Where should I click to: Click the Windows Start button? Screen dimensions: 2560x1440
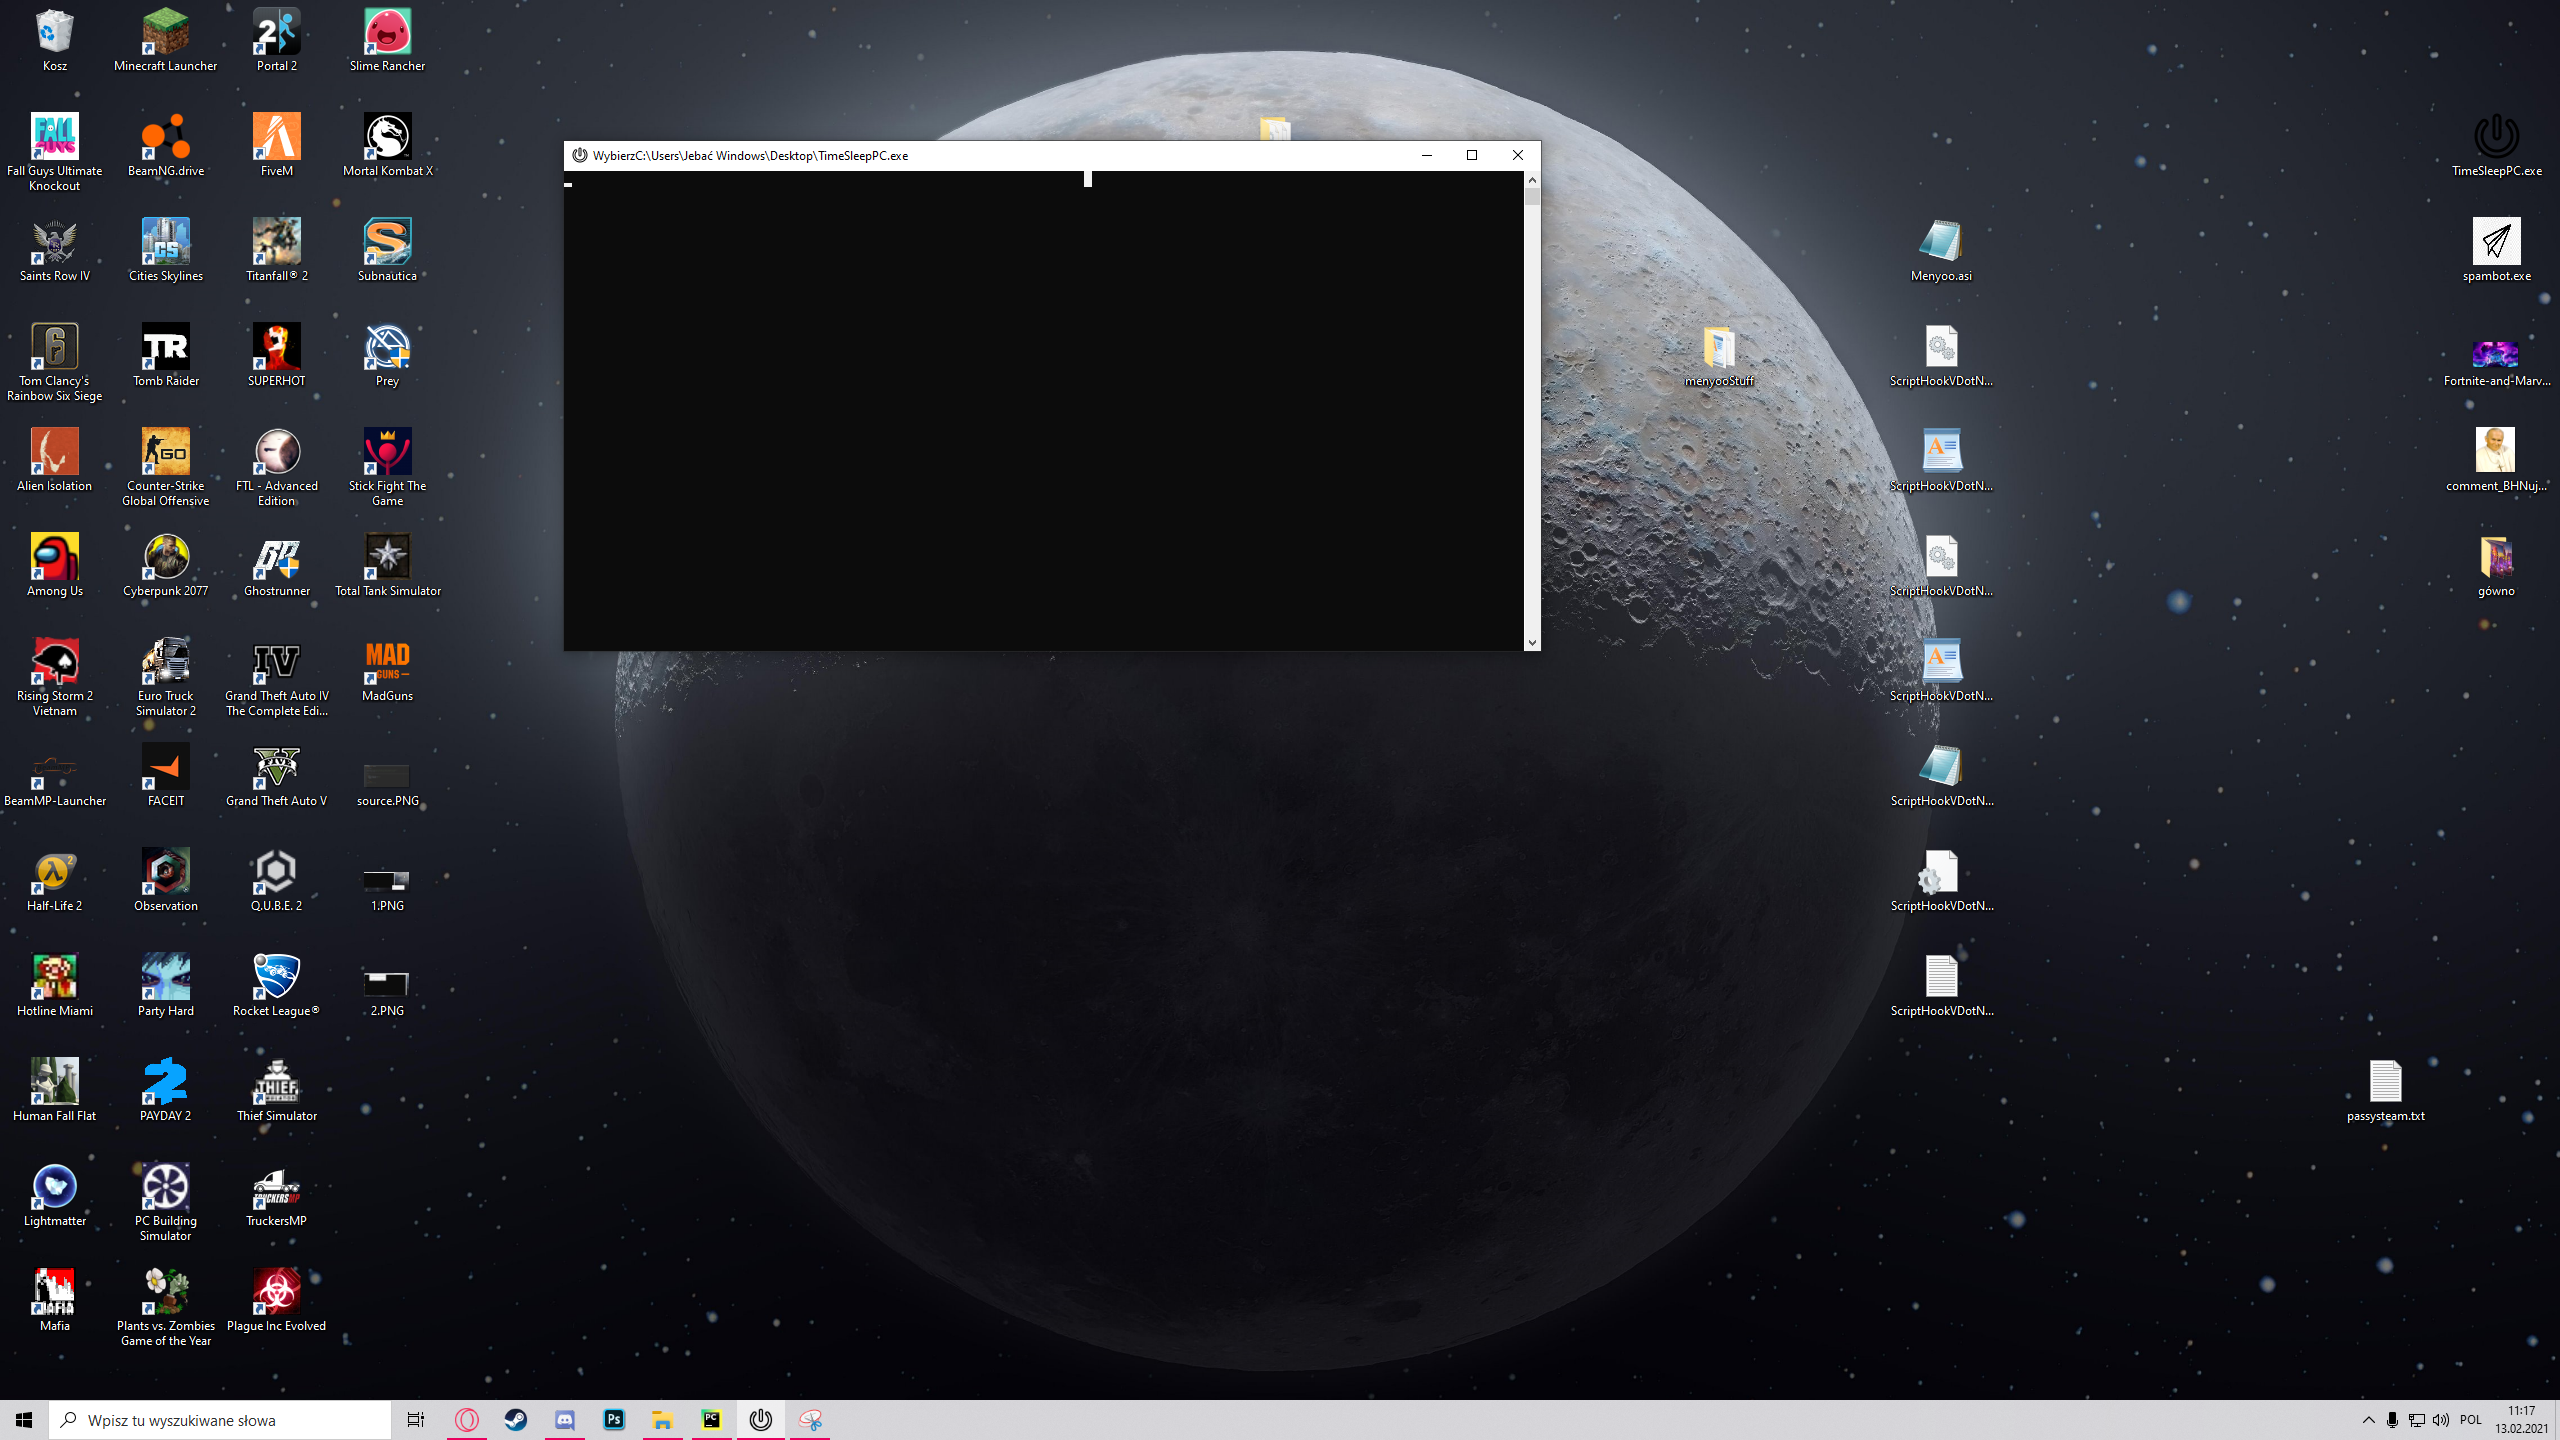pos(24,1420)
